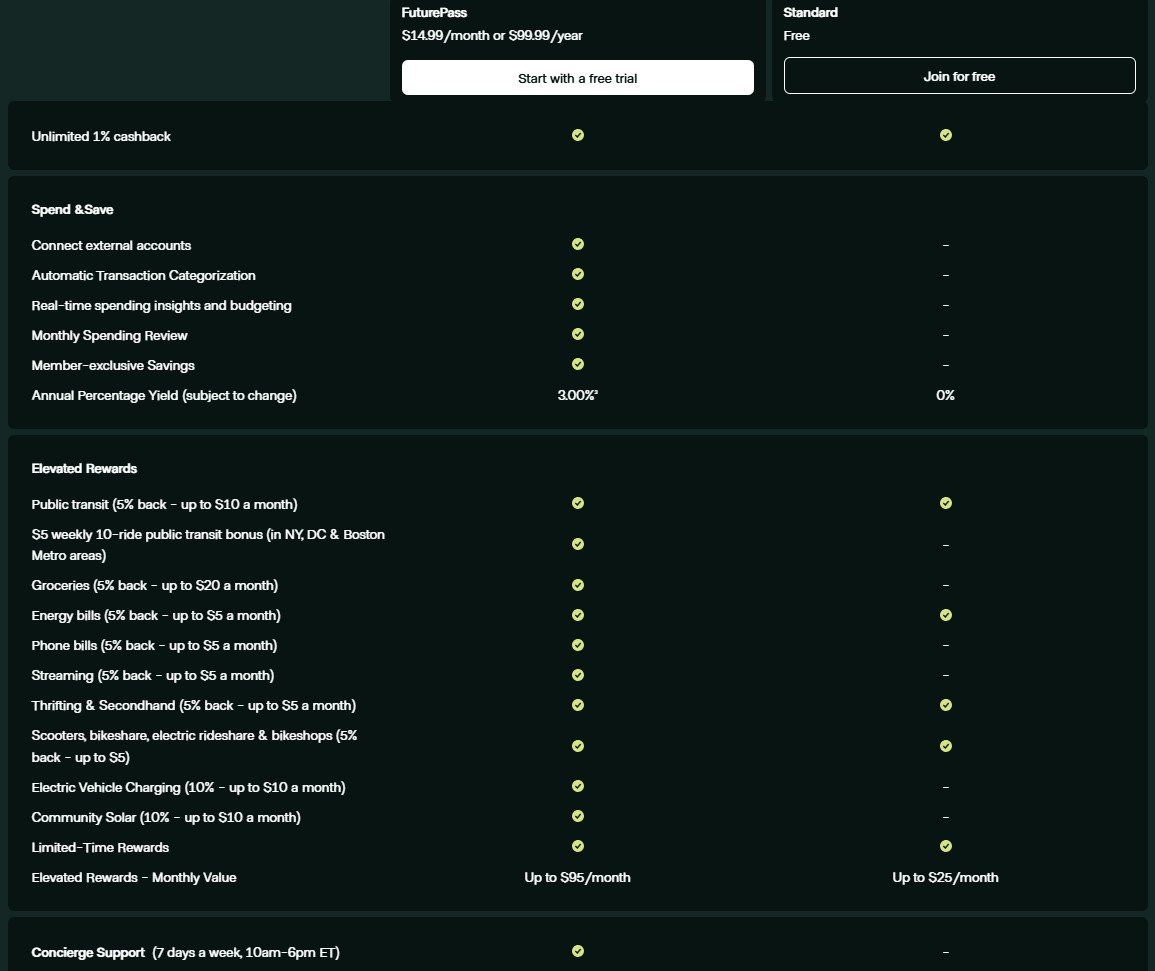Click the 'Electric Vehicle Charging (10%' label

[x=189, y=788]
